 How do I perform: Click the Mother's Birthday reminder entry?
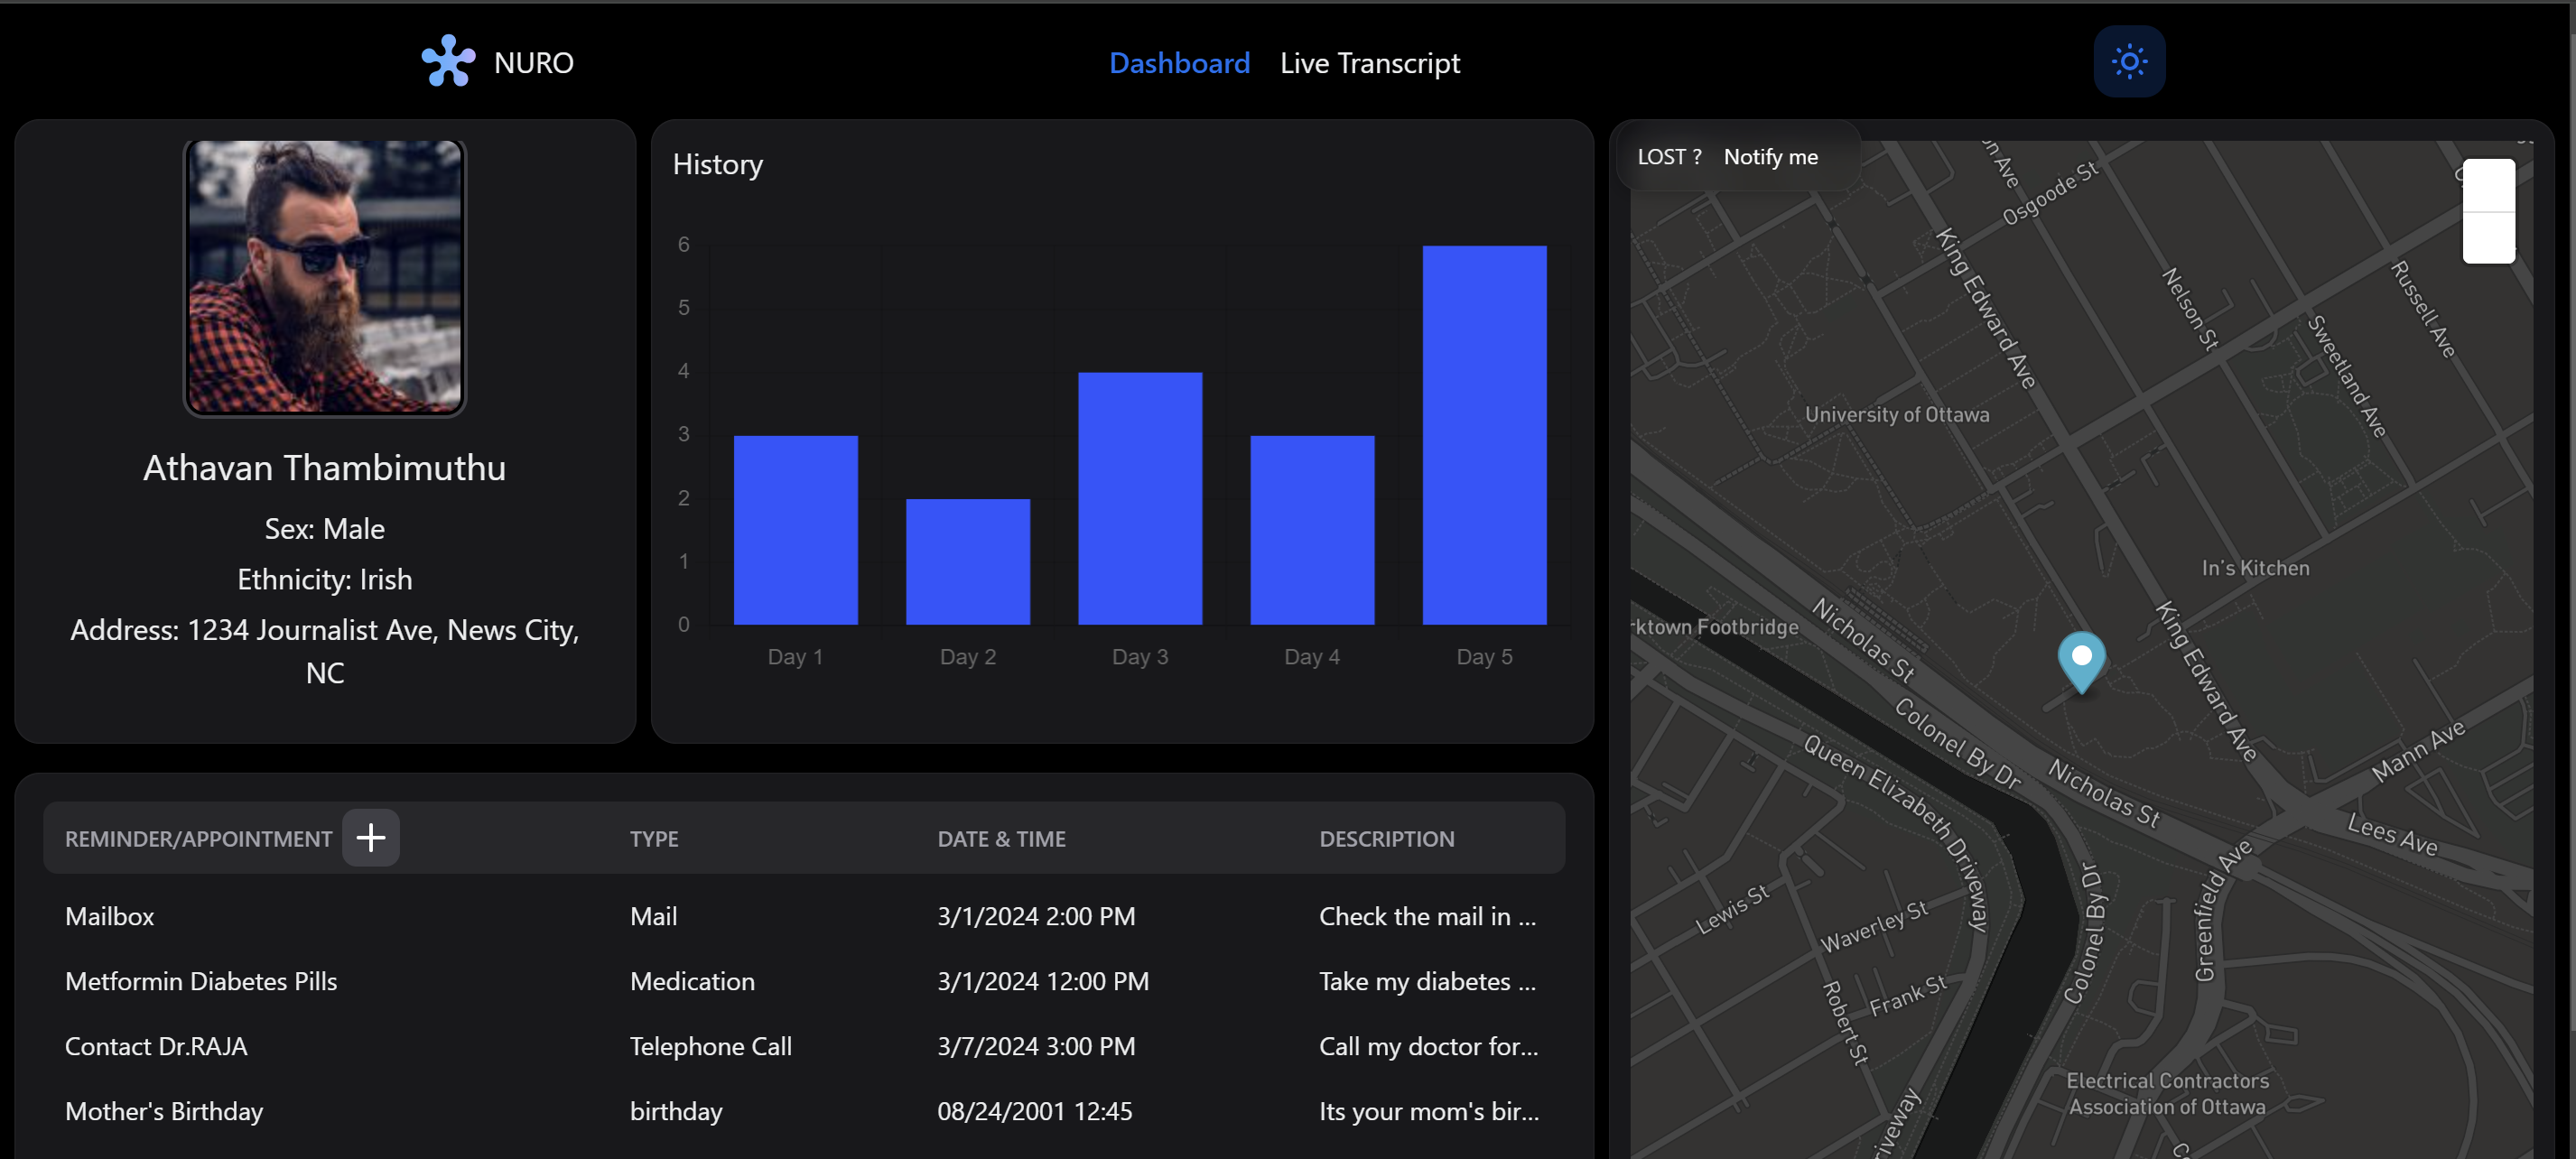[x=164, y=1111]
